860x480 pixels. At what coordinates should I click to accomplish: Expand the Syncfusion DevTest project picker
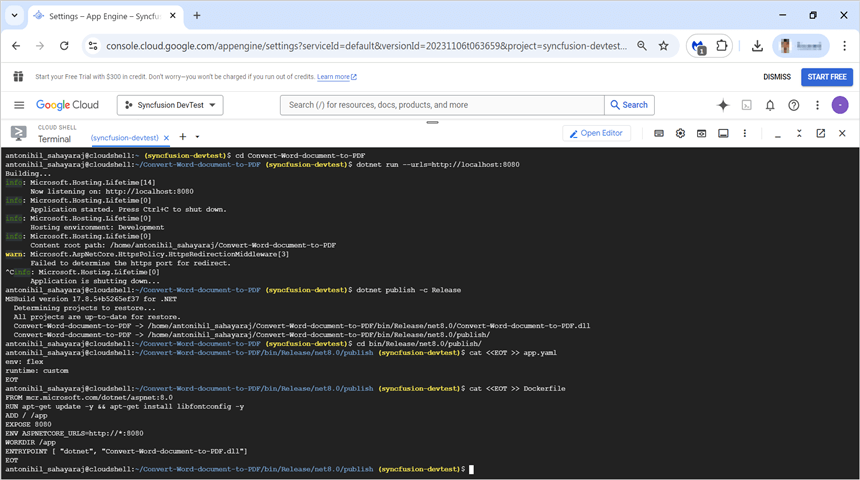(170, 105)
